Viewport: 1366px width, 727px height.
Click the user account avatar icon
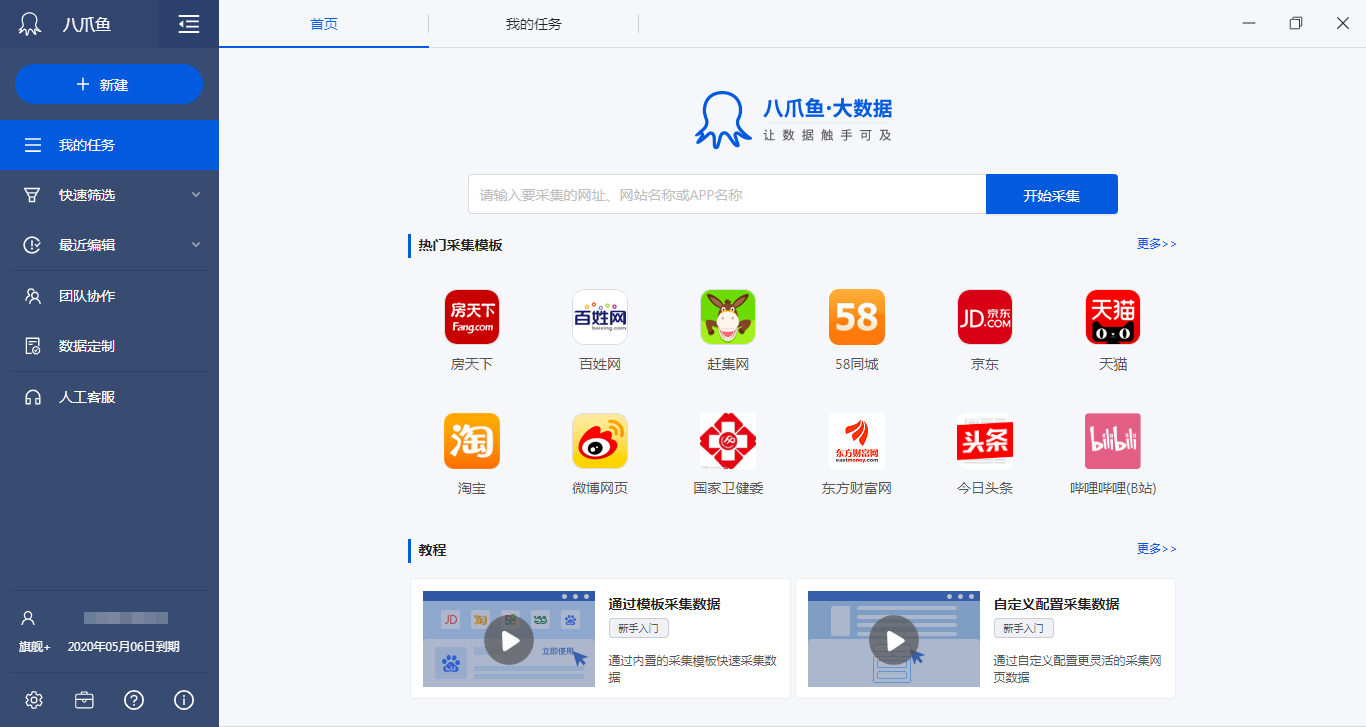tap(28, 618)
